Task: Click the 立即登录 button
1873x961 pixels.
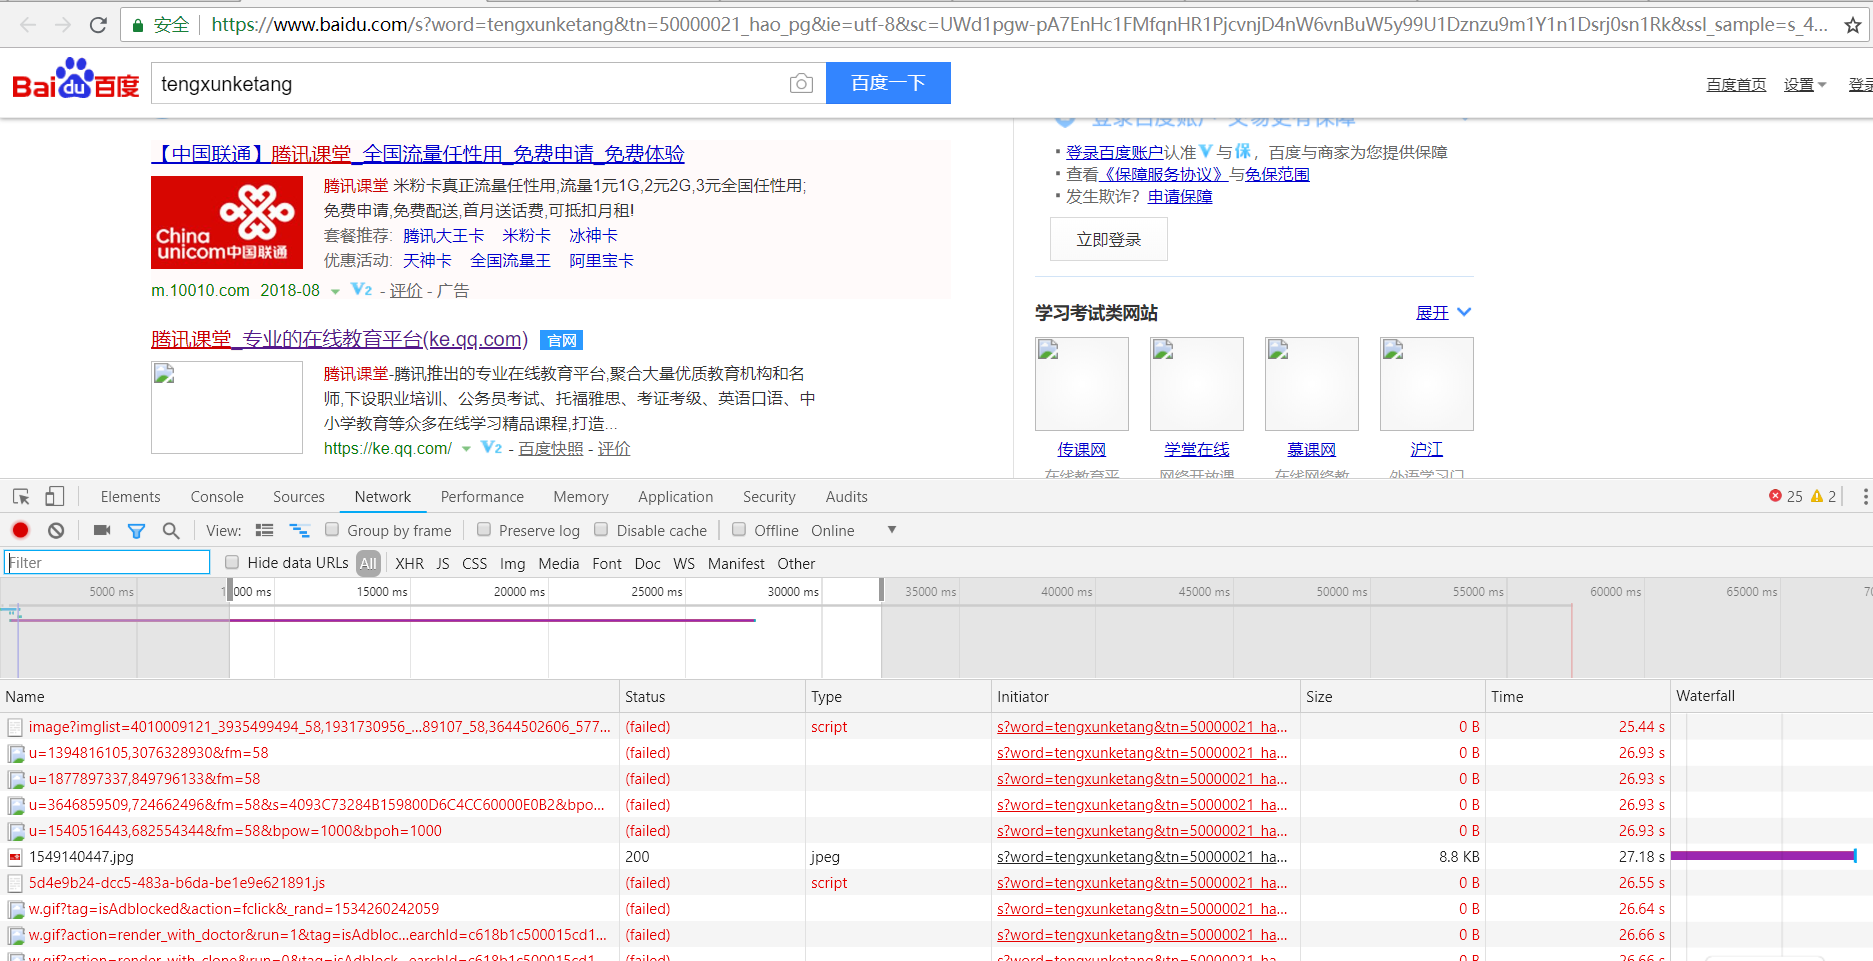Action: click(1109, 240)
